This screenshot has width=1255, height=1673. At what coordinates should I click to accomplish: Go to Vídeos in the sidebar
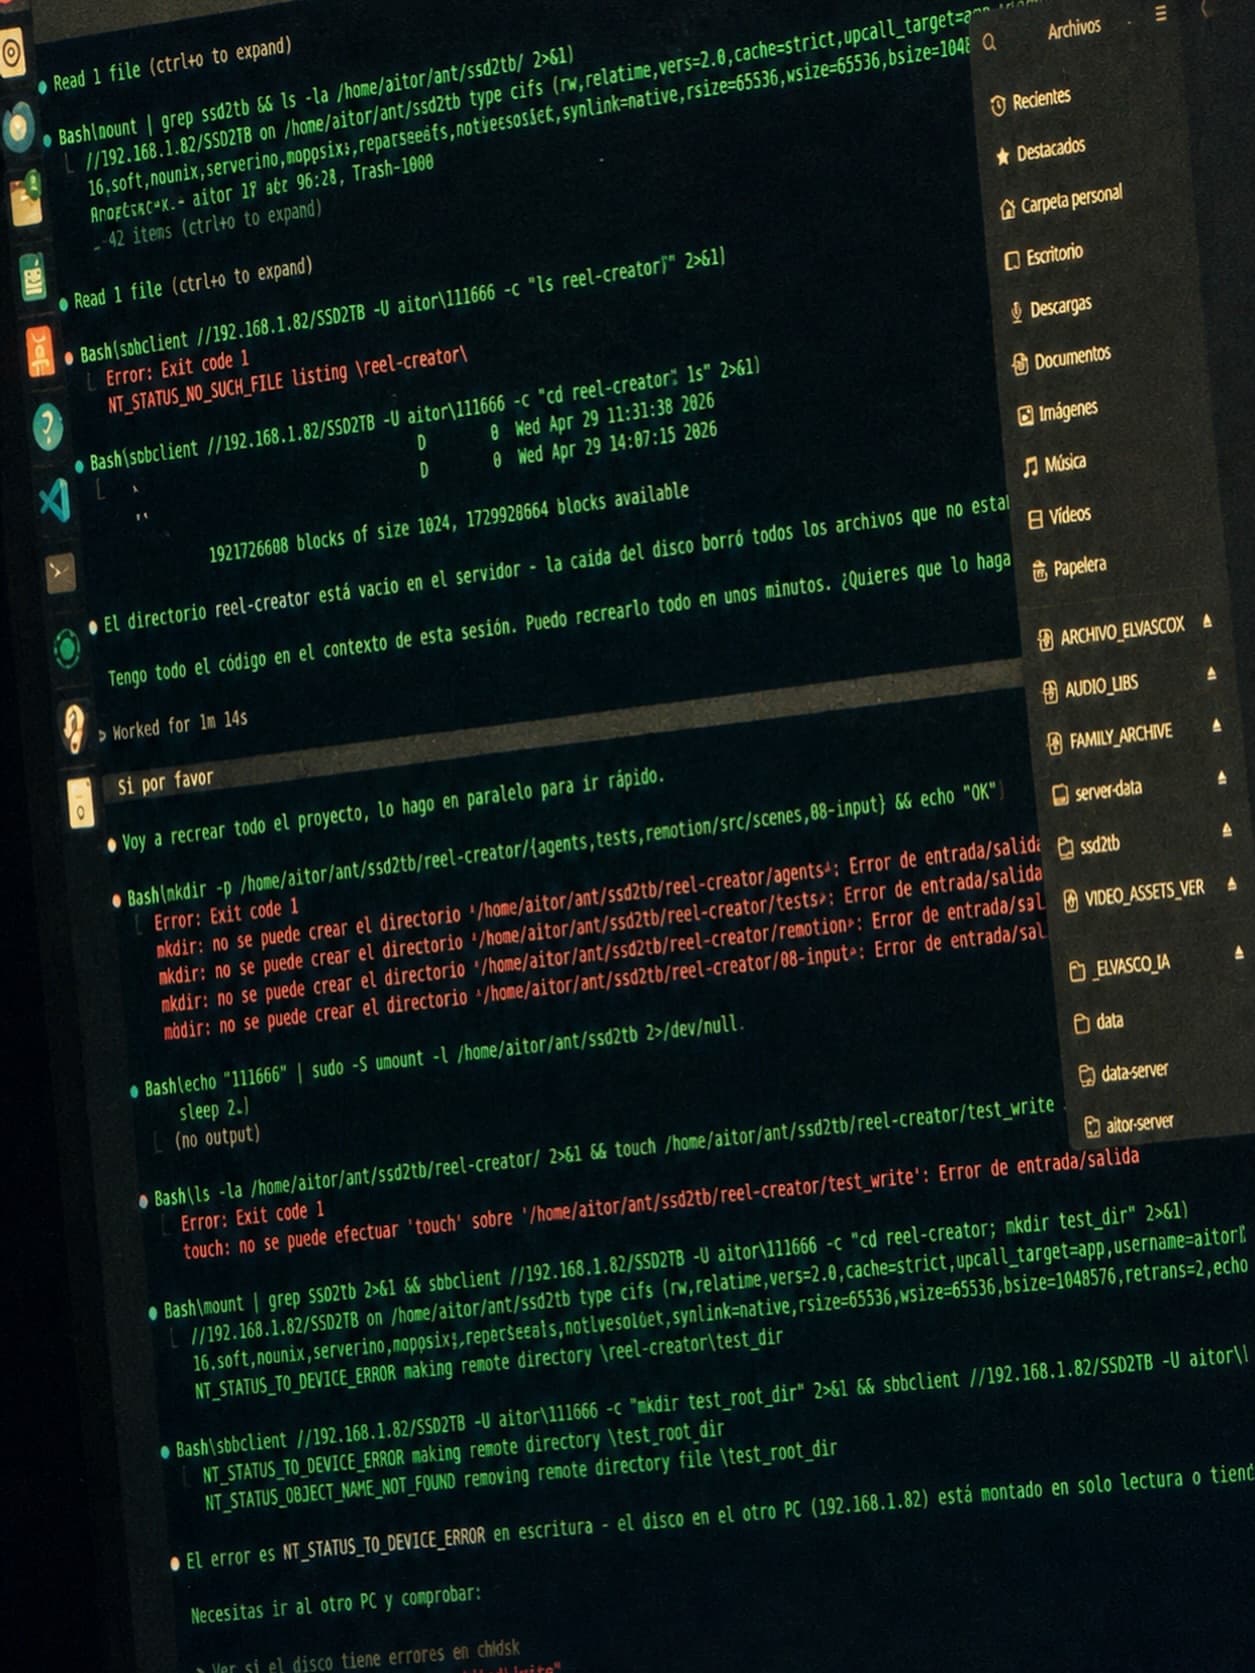(x=1059, y=516)
